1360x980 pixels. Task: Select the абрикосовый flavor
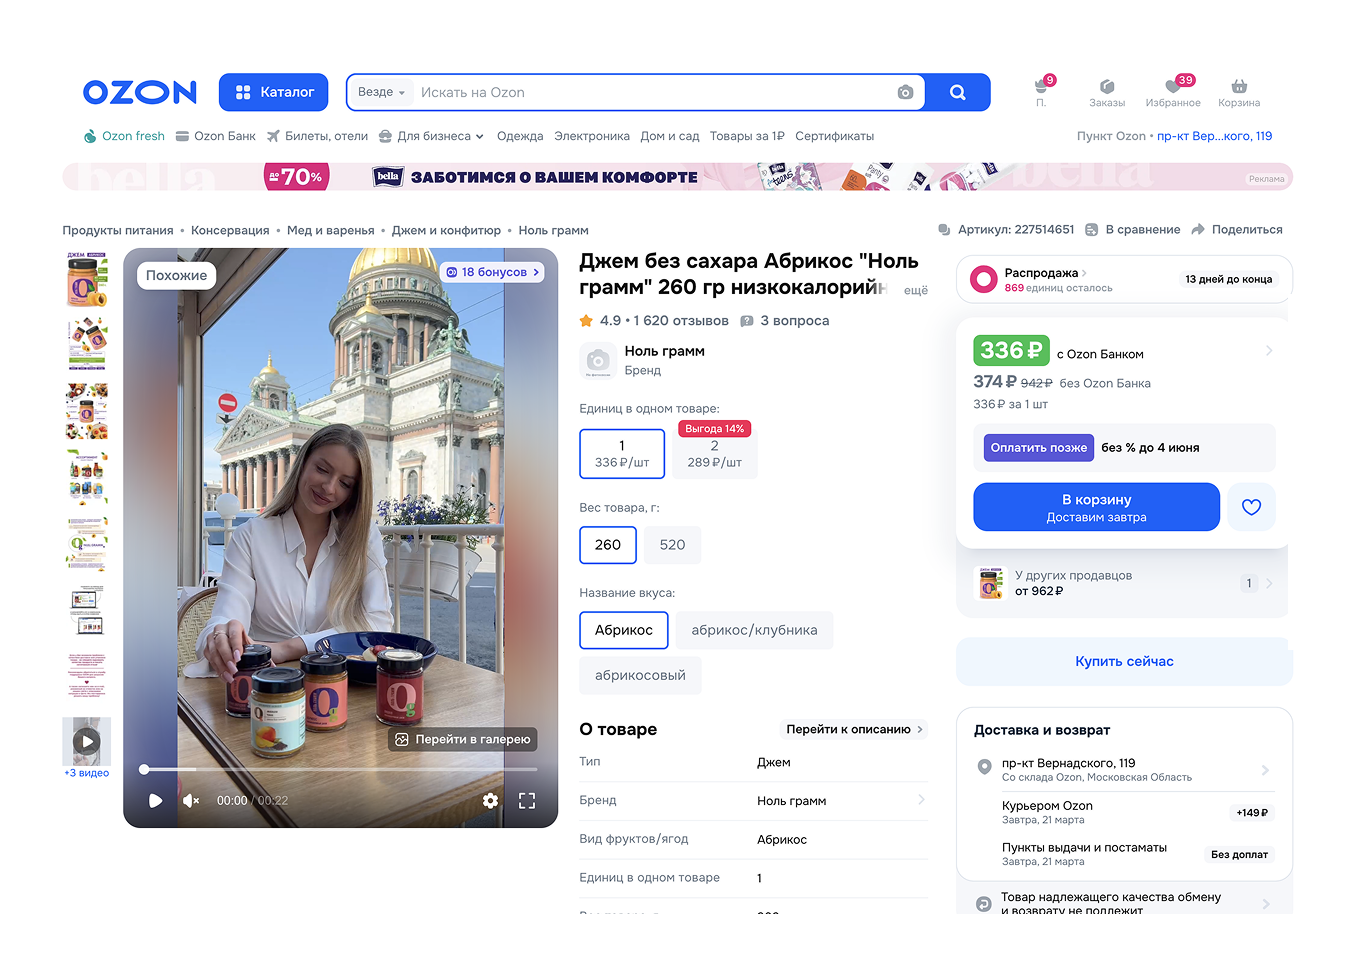click(640, 675)
